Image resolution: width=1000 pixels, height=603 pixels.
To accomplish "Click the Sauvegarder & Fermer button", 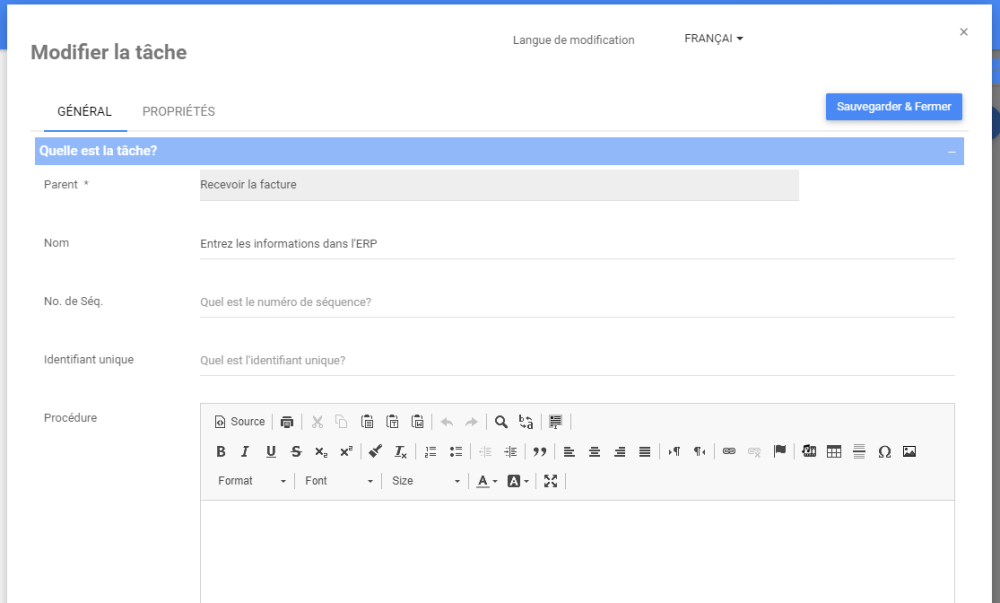I will [x=893, y=106].
